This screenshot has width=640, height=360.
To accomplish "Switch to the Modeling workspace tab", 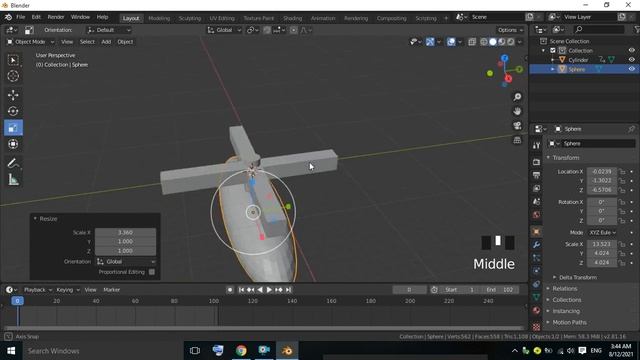I will pos(159,18).
